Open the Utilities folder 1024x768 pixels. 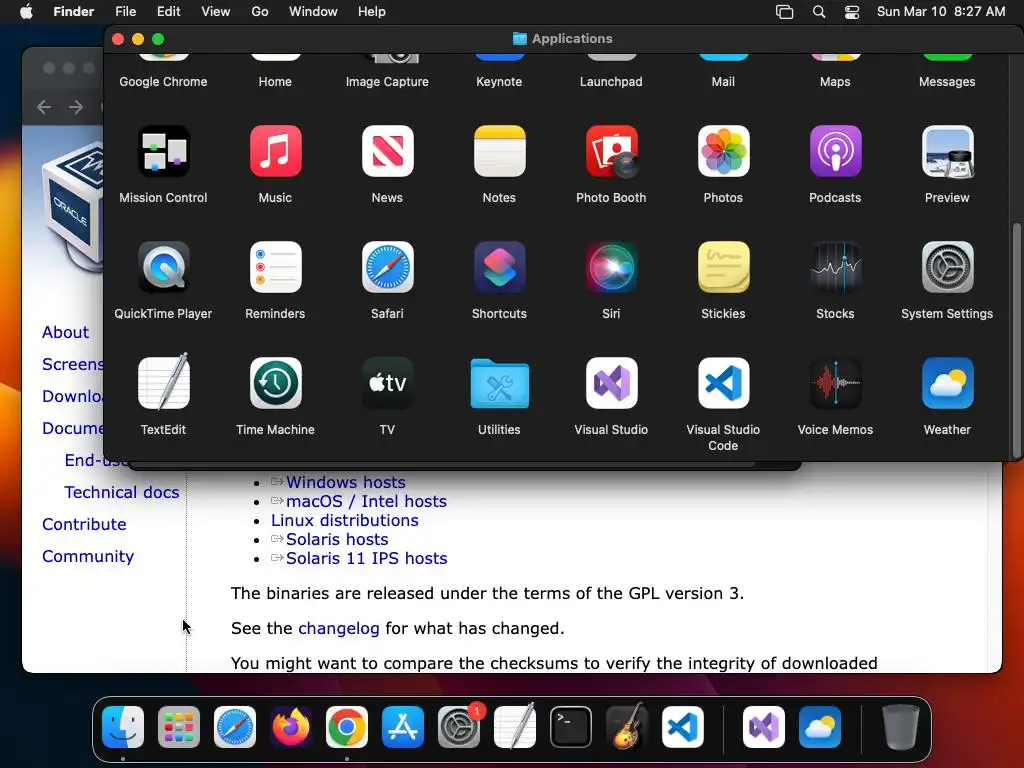pos(499,383)
